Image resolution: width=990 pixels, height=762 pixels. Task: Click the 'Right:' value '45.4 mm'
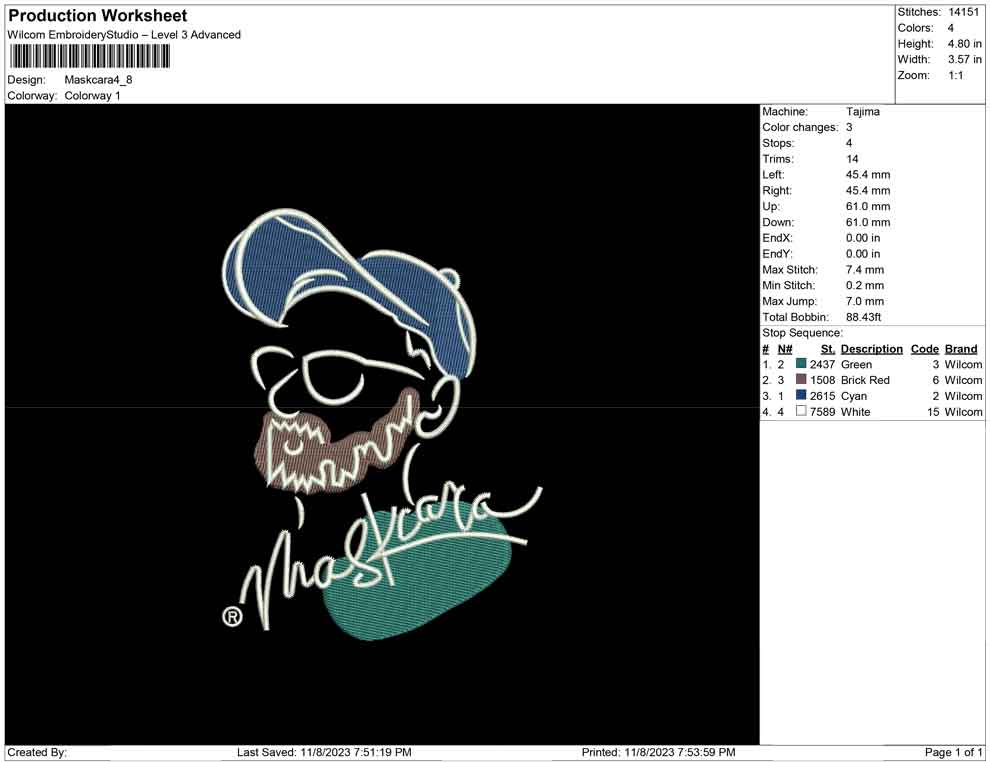pos(868,190)
